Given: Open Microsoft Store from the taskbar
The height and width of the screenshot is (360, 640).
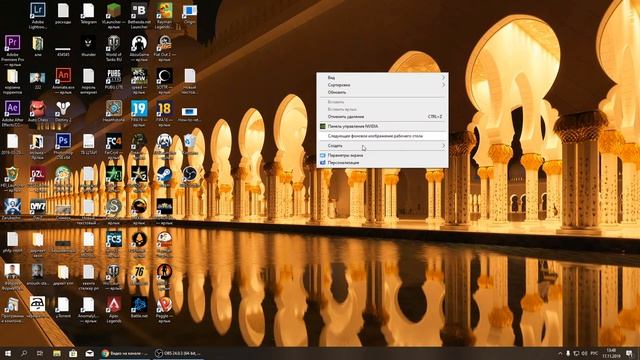Looking at the screenshot, I should click(73, 353).
